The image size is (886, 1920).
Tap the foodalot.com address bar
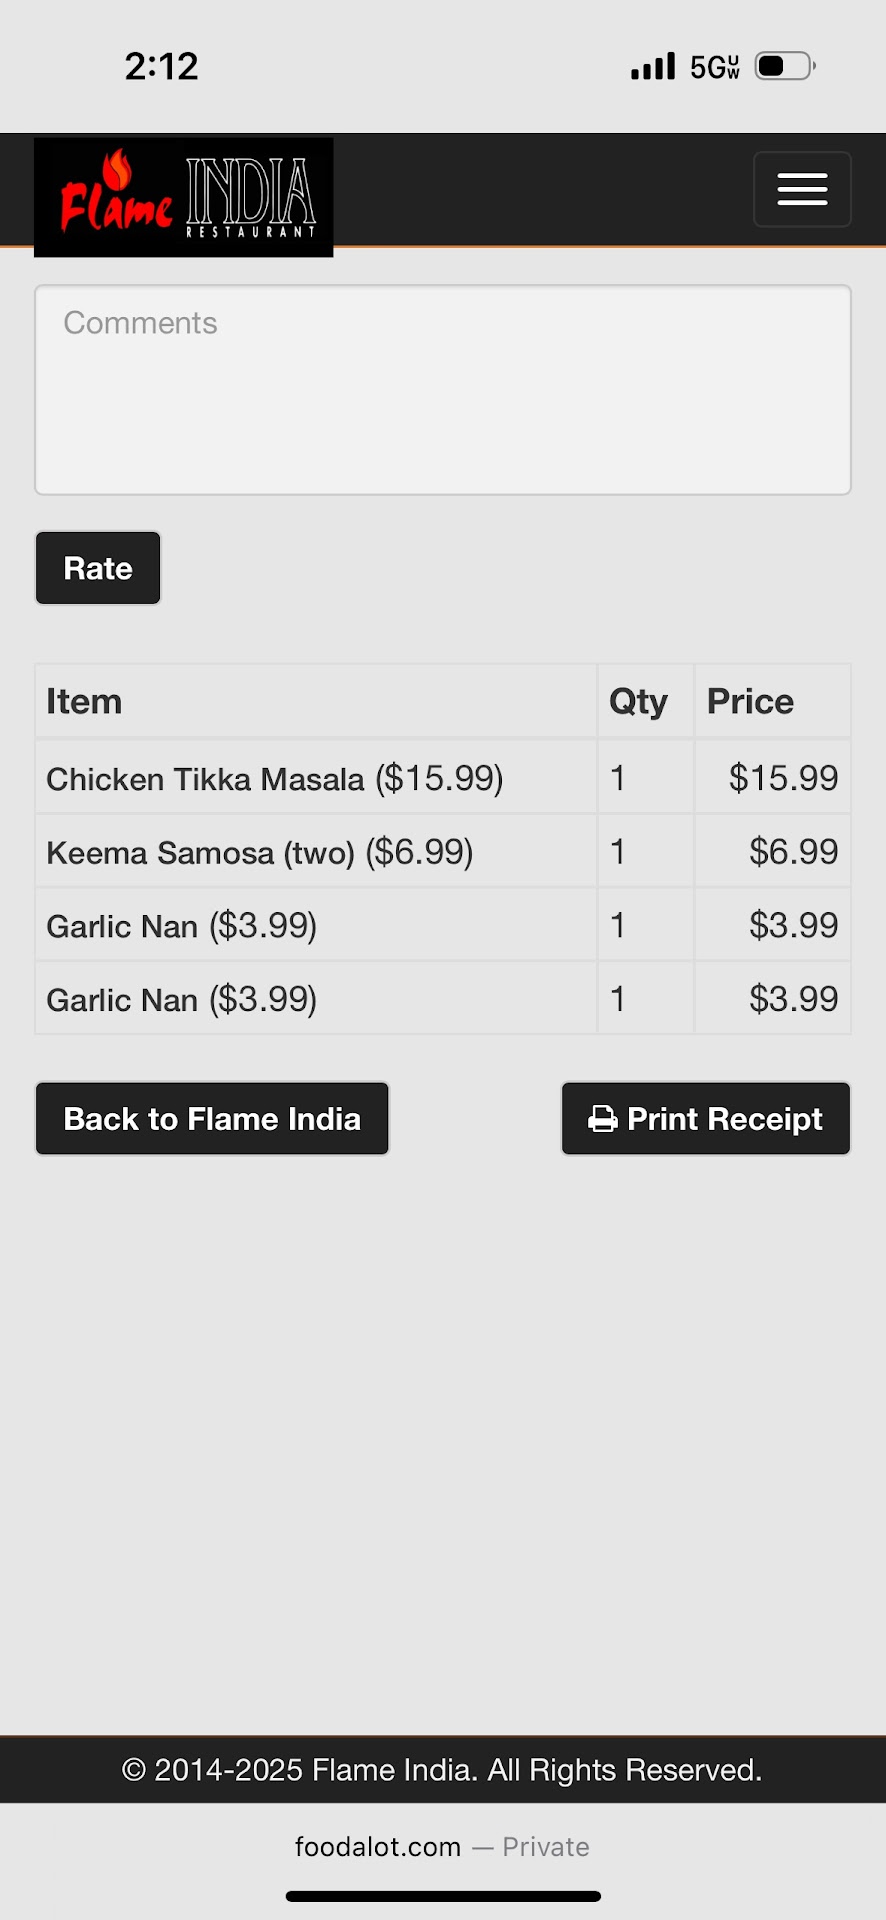442,1846
